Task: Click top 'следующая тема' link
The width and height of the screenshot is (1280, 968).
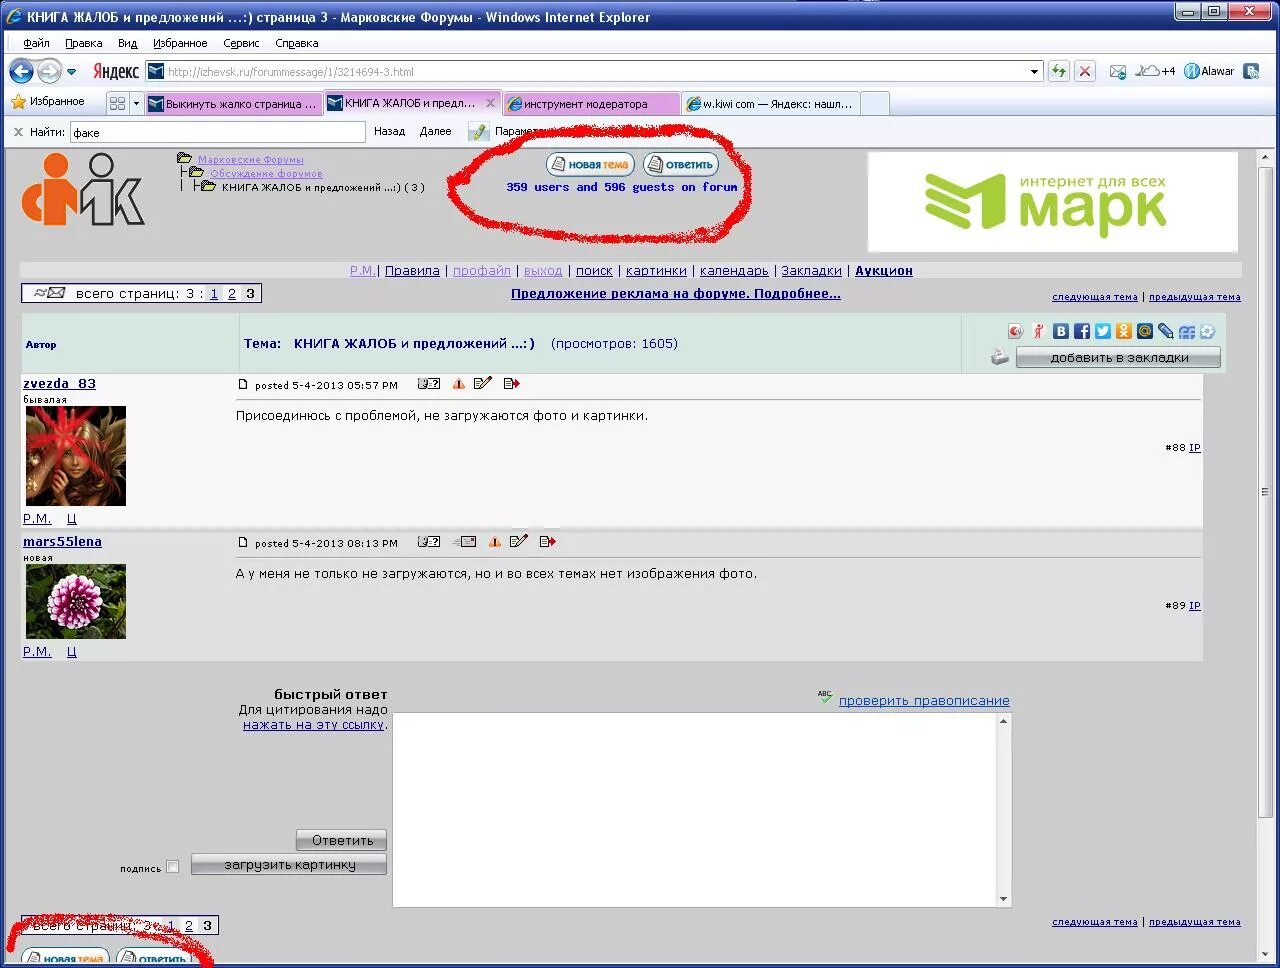Action: point(1095,297)
